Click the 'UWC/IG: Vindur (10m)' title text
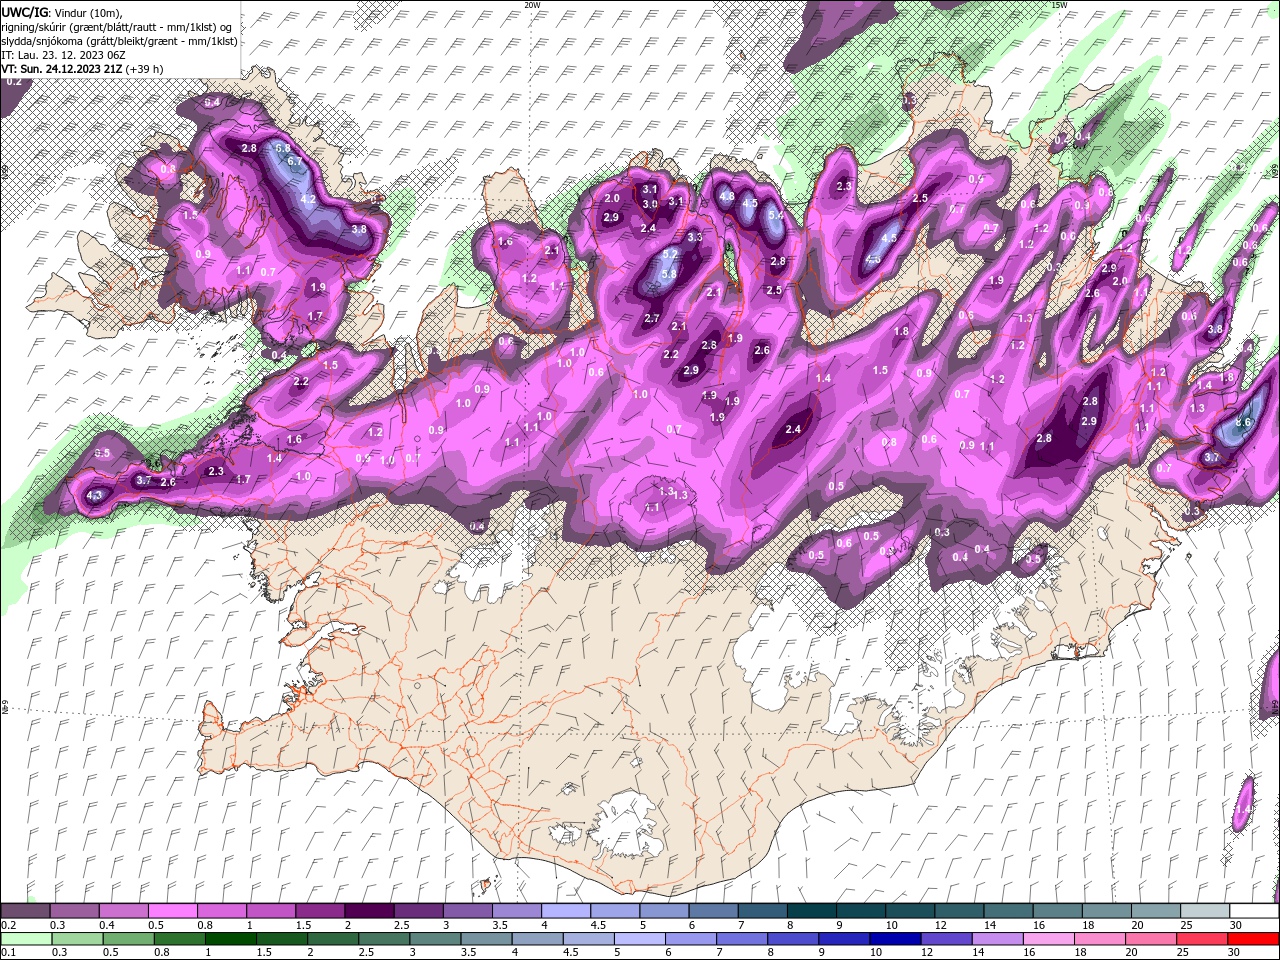Image resolution: width=1280 pixels, height=960 pixels. (x=61, y=12)
